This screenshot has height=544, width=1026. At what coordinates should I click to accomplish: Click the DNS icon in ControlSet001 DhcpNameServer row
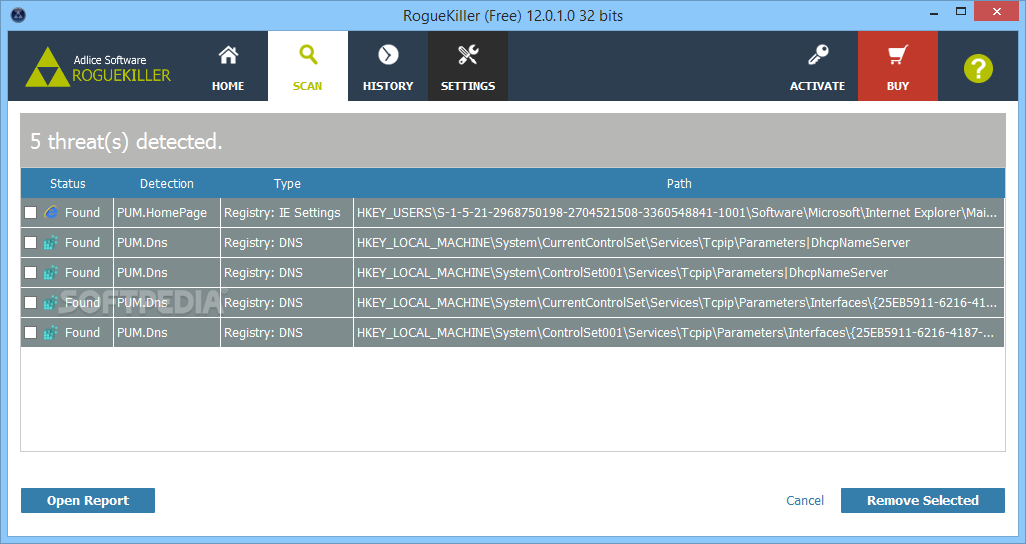pos(51,273)
